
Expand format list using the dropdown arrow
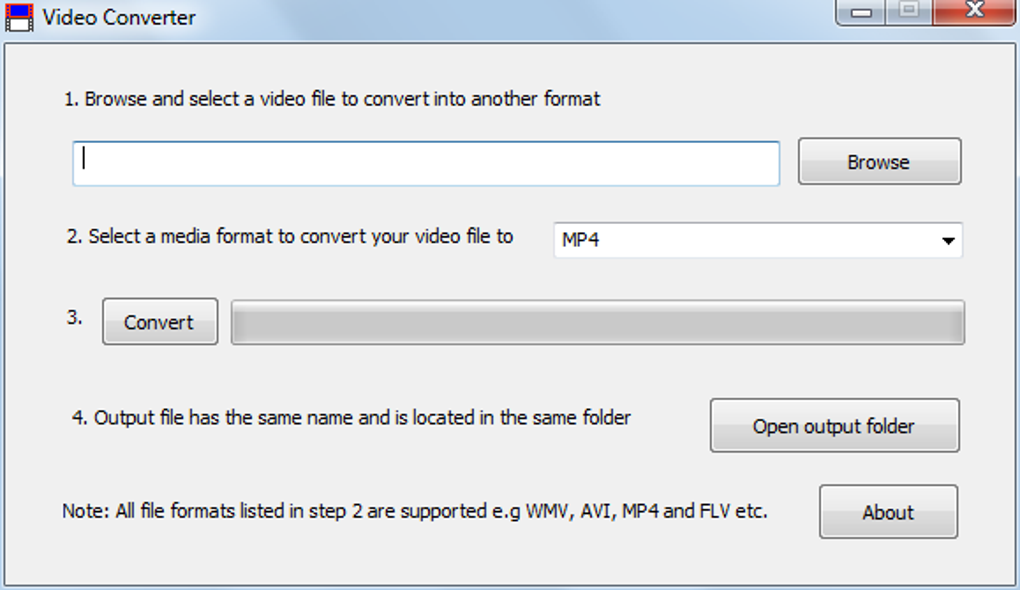(x=946, y=241)
